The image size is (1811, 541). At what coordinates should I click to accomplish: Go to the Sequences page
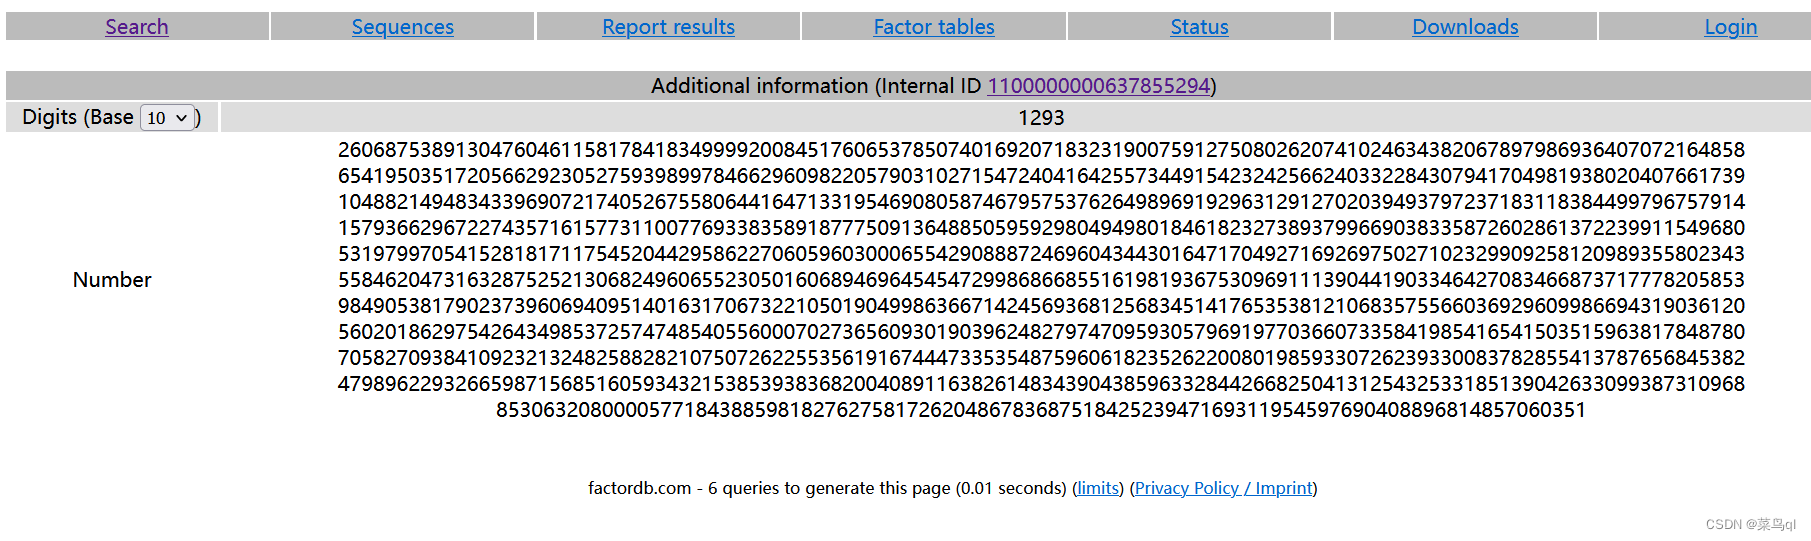click(x=402, y=27)
